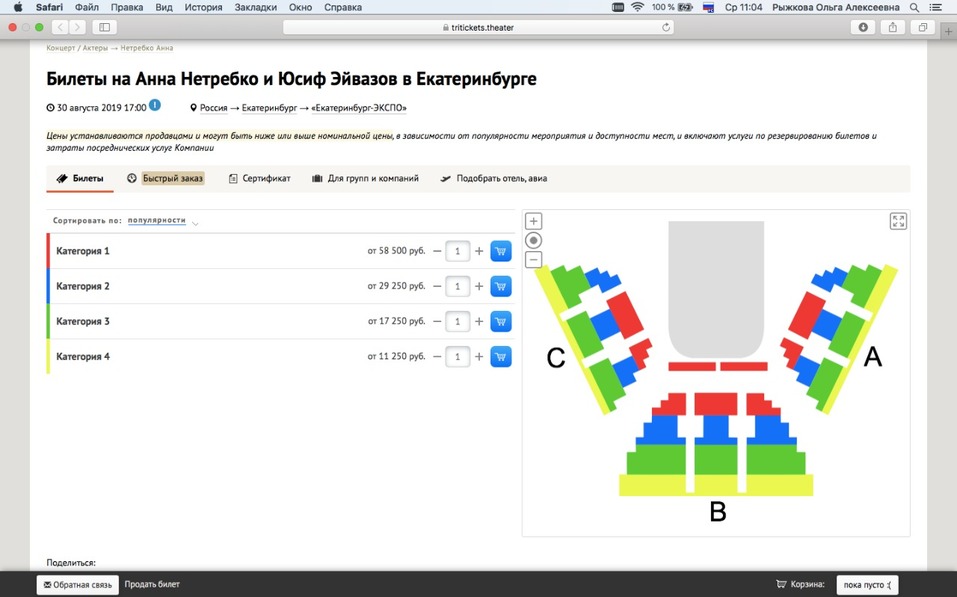Click quantity field for Категория 1
This screenshot has height=597, width=957.
(x=457, y=252)
